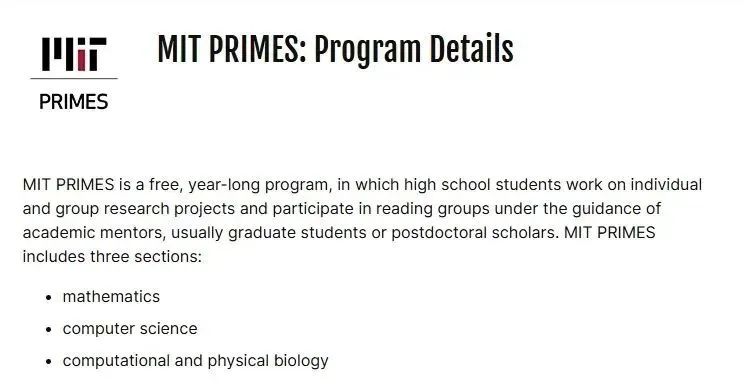
Task: Click the words "academic mentors"
Action: pos(93,233)
